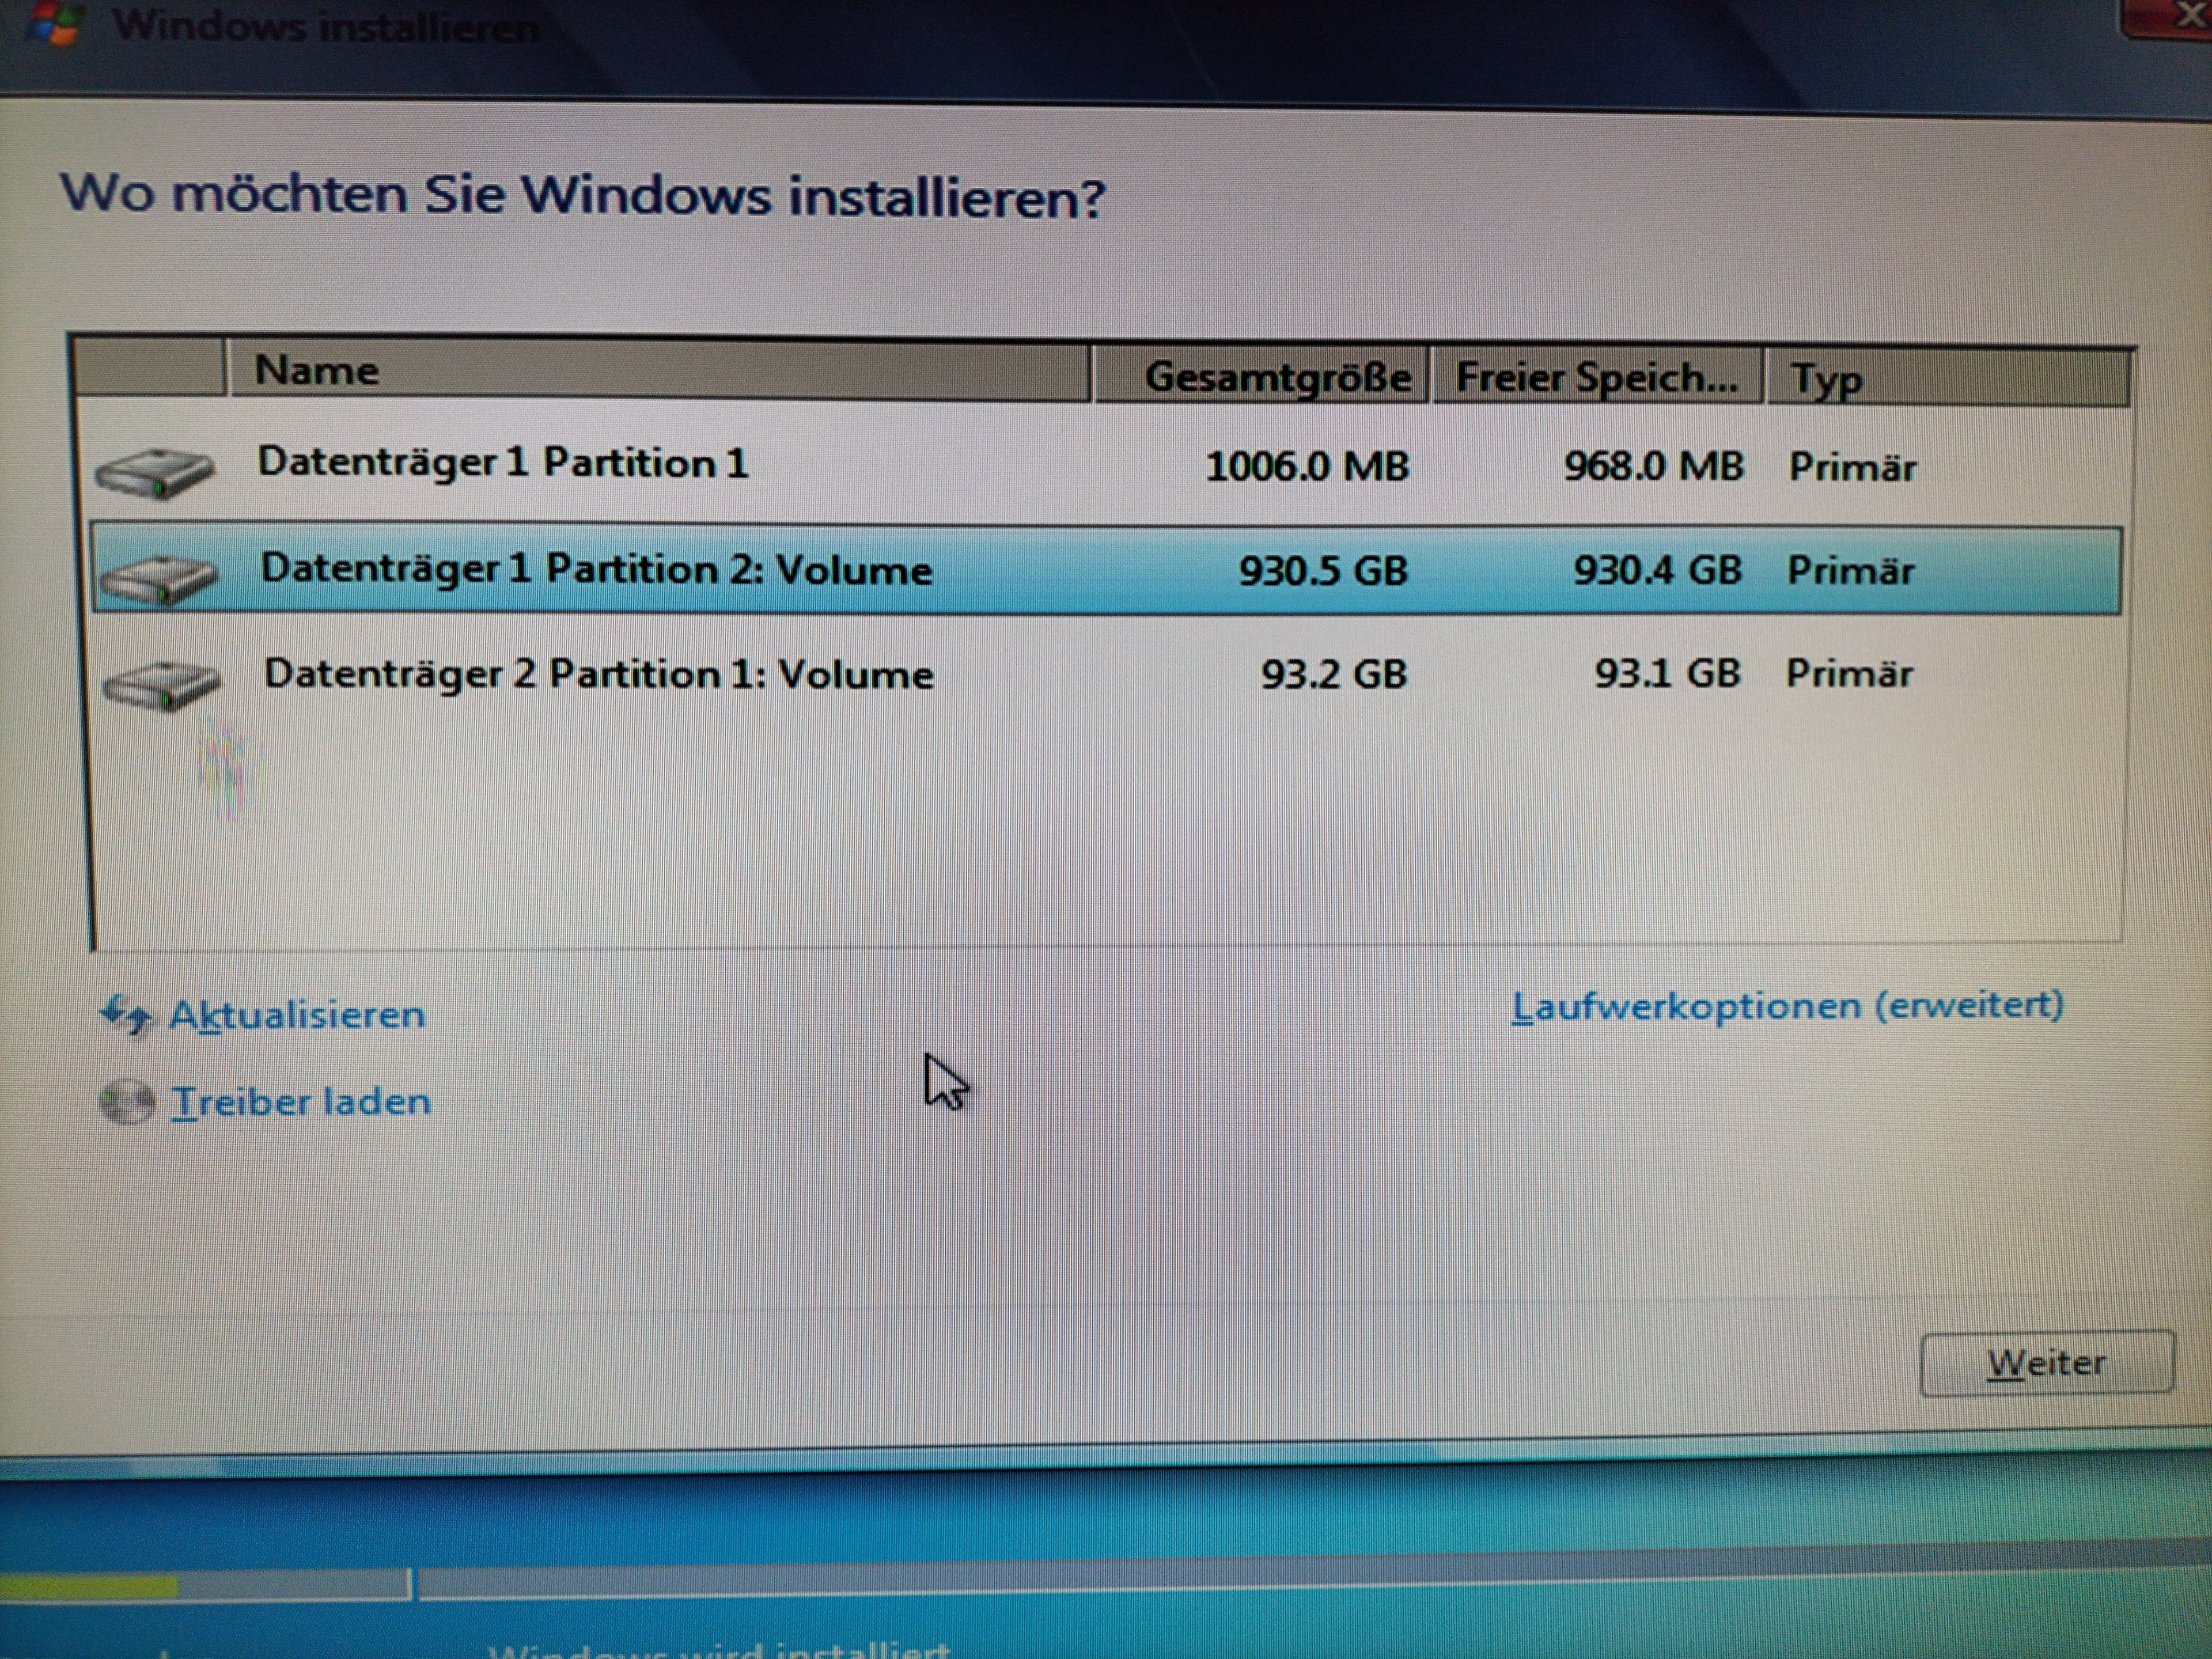Click drive icon for Datenträger 2 Partition 1
Screen dimensions: 2212x1659
tap(161, 685)
